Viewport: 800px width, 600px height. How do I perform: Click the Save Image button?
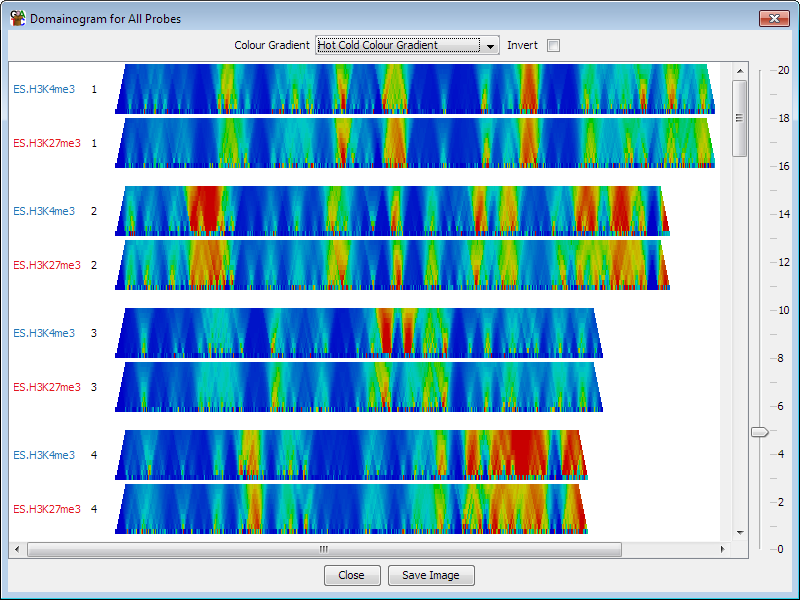[x=431, y=575]
